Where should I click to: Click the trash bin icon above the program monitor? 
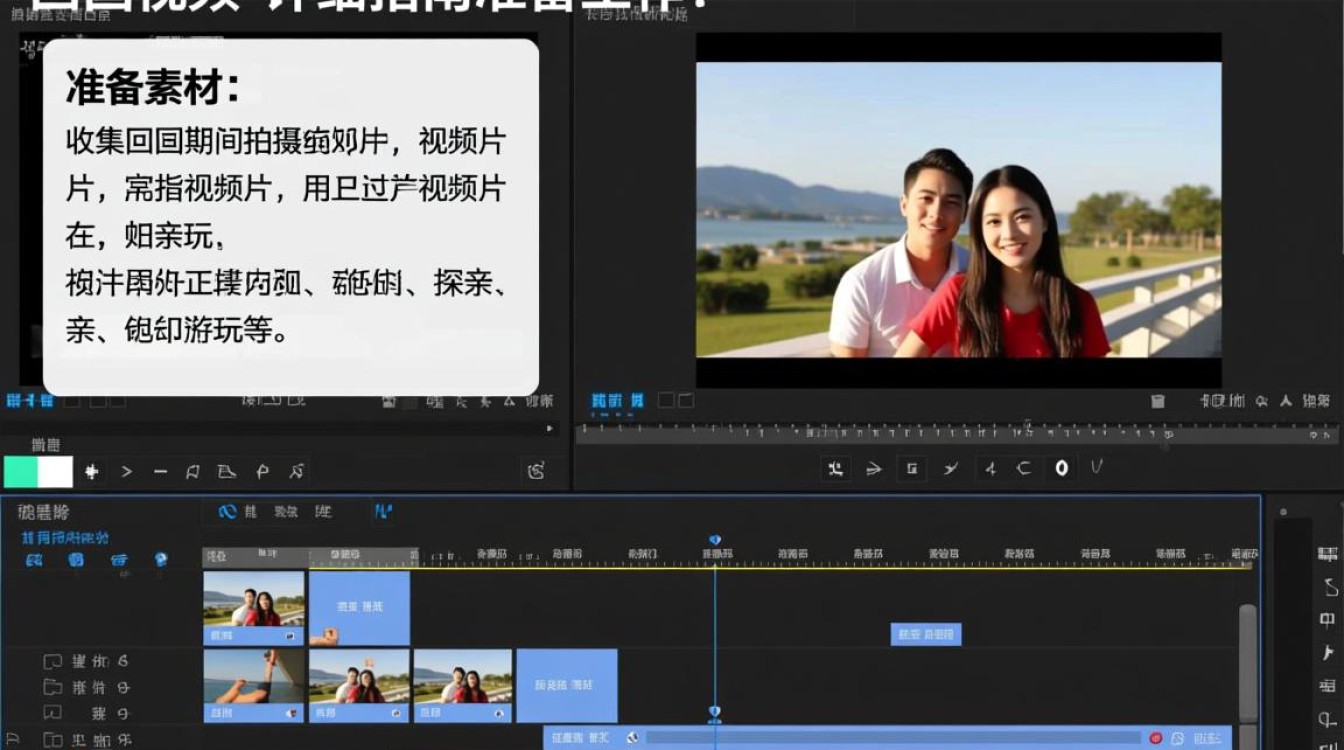1159,403
